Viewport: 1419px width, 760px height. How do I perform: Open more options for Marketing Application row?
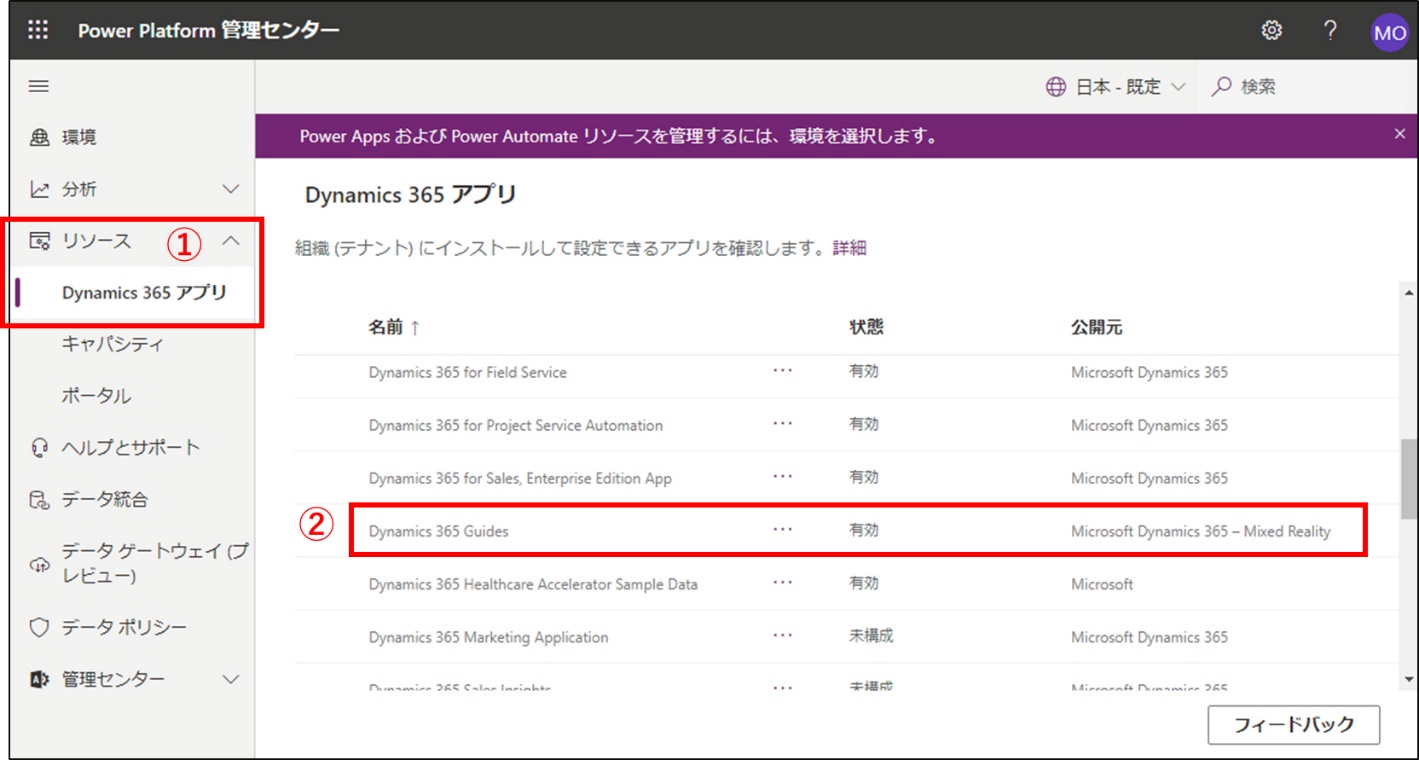(x=782, y=636)
